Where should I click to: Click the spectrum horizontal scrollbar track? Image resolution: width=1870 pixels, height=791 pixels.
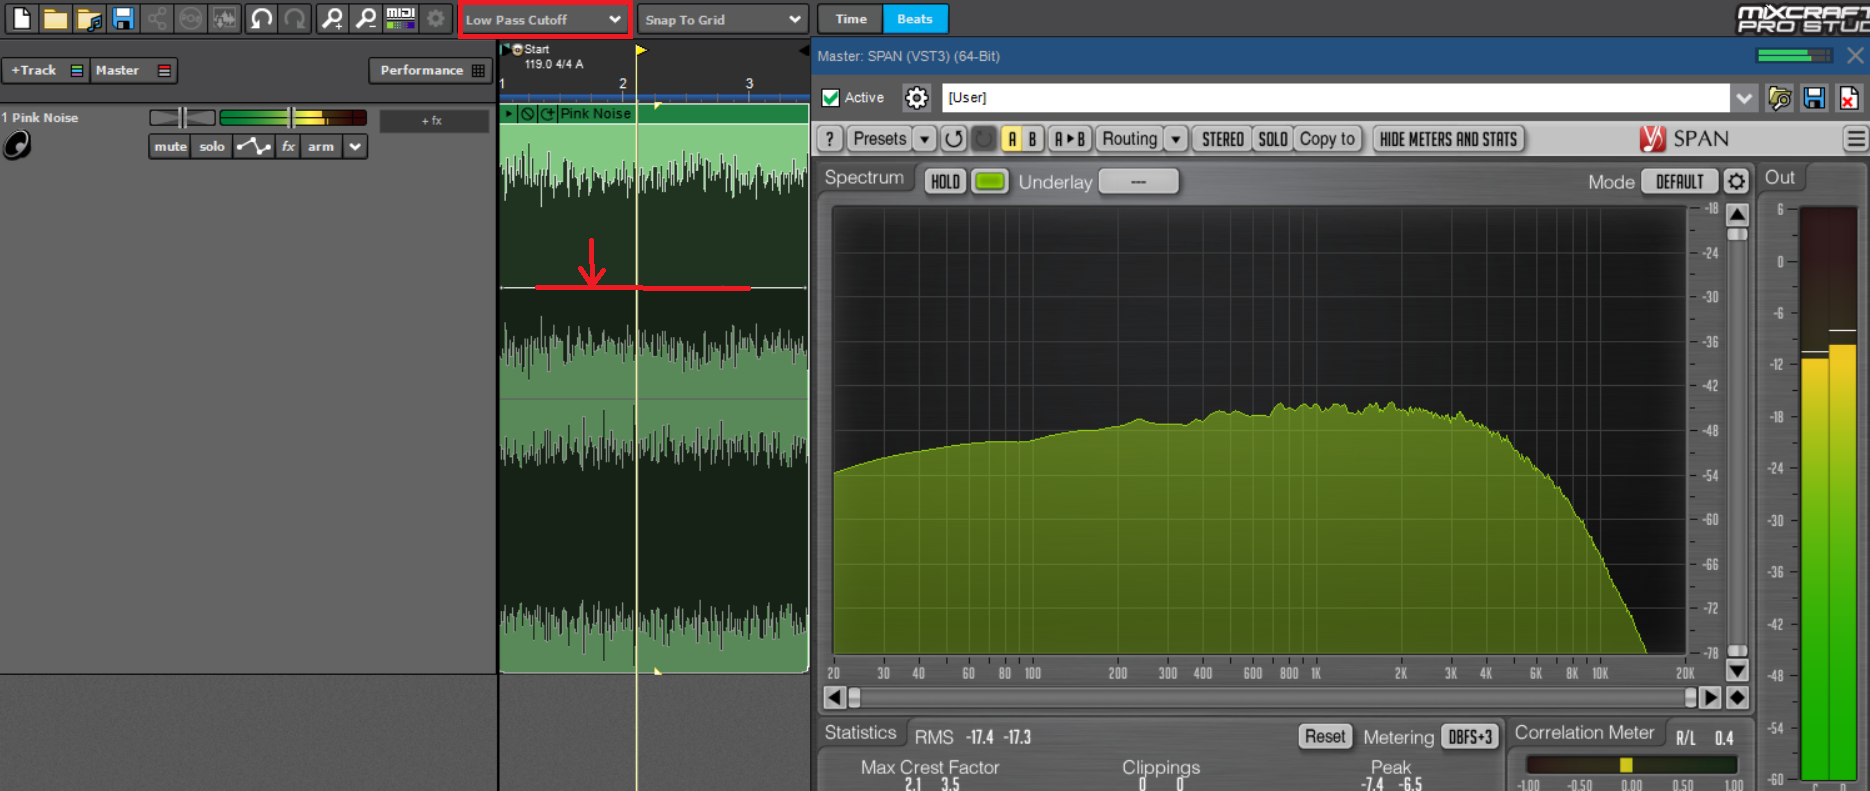pyautogui.click(x=1271, y=697)
